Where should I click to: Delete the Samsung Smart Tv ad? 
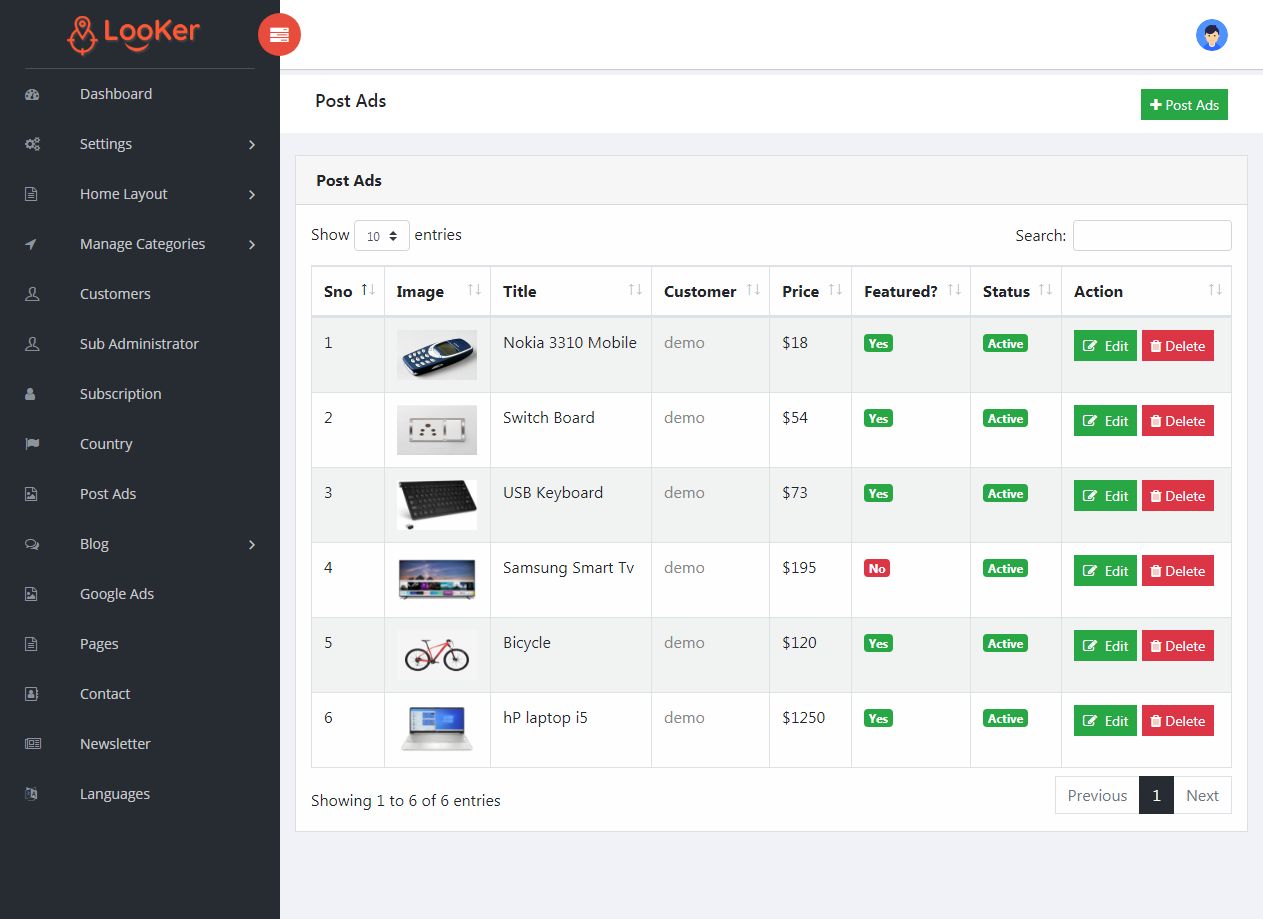pos(1177,571)
